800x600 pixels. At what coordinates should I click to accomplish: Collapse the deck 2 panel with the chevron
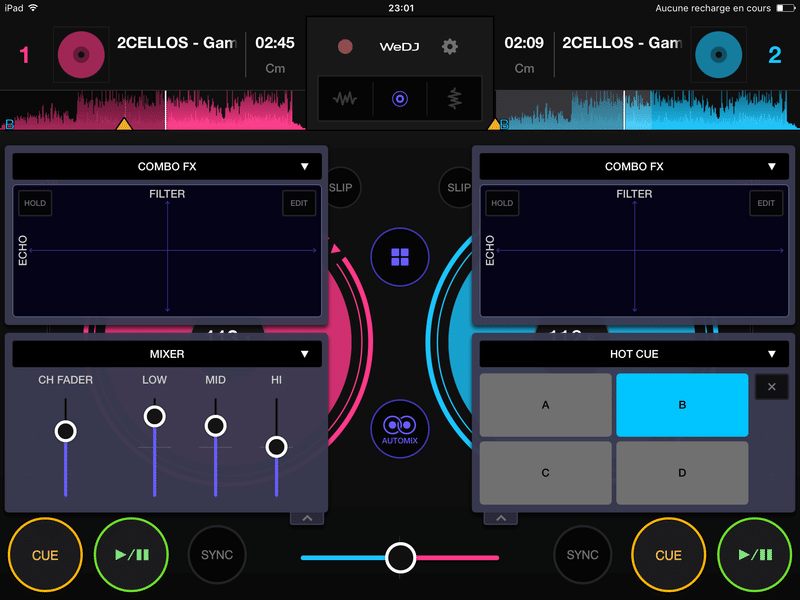pos(501,518)
